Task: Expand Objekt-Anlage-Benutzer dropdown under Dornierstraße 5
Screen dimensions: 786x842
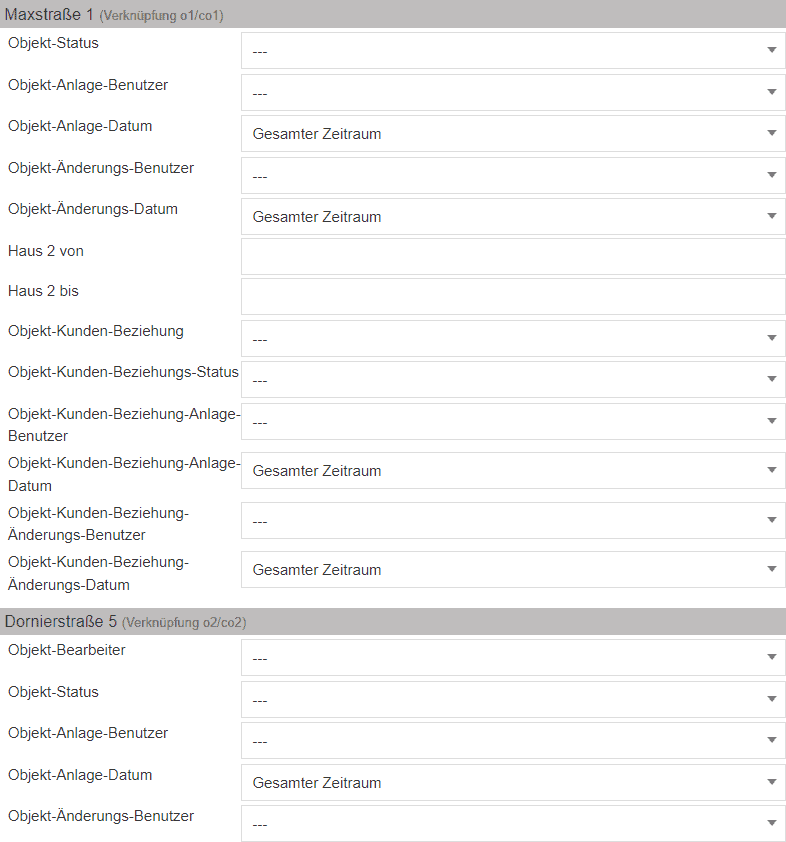Action: pos(512,741)
